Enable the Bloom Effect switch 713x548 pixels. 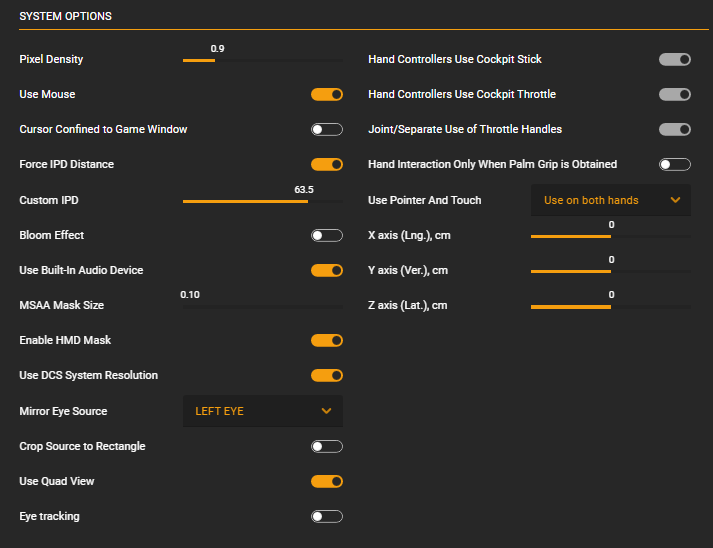click(326, 235)
